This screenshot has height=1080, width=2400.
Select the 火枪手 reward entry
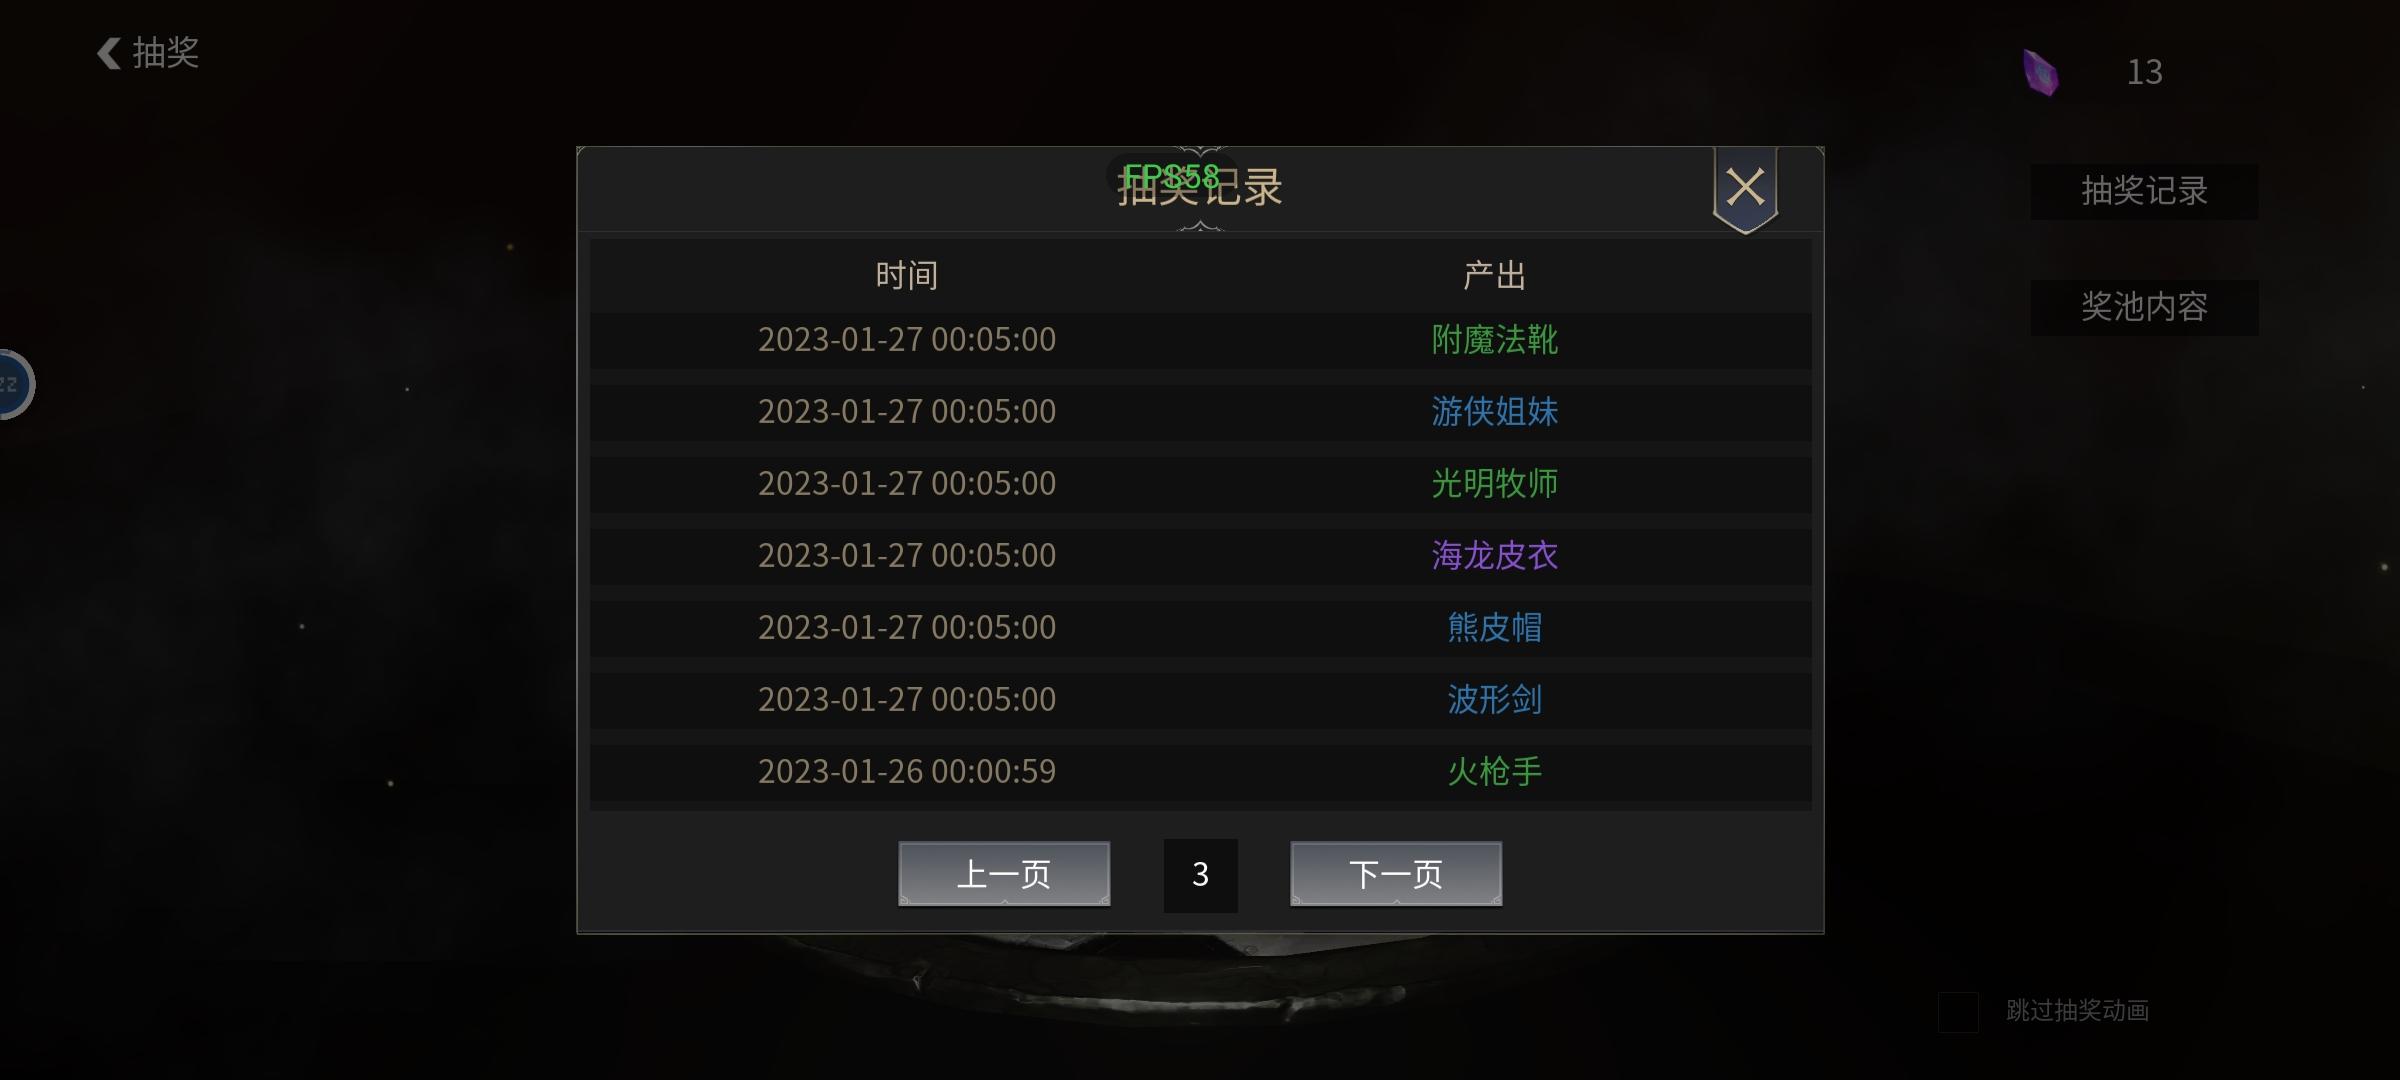pyautogui.click(x=1494, y=772)
